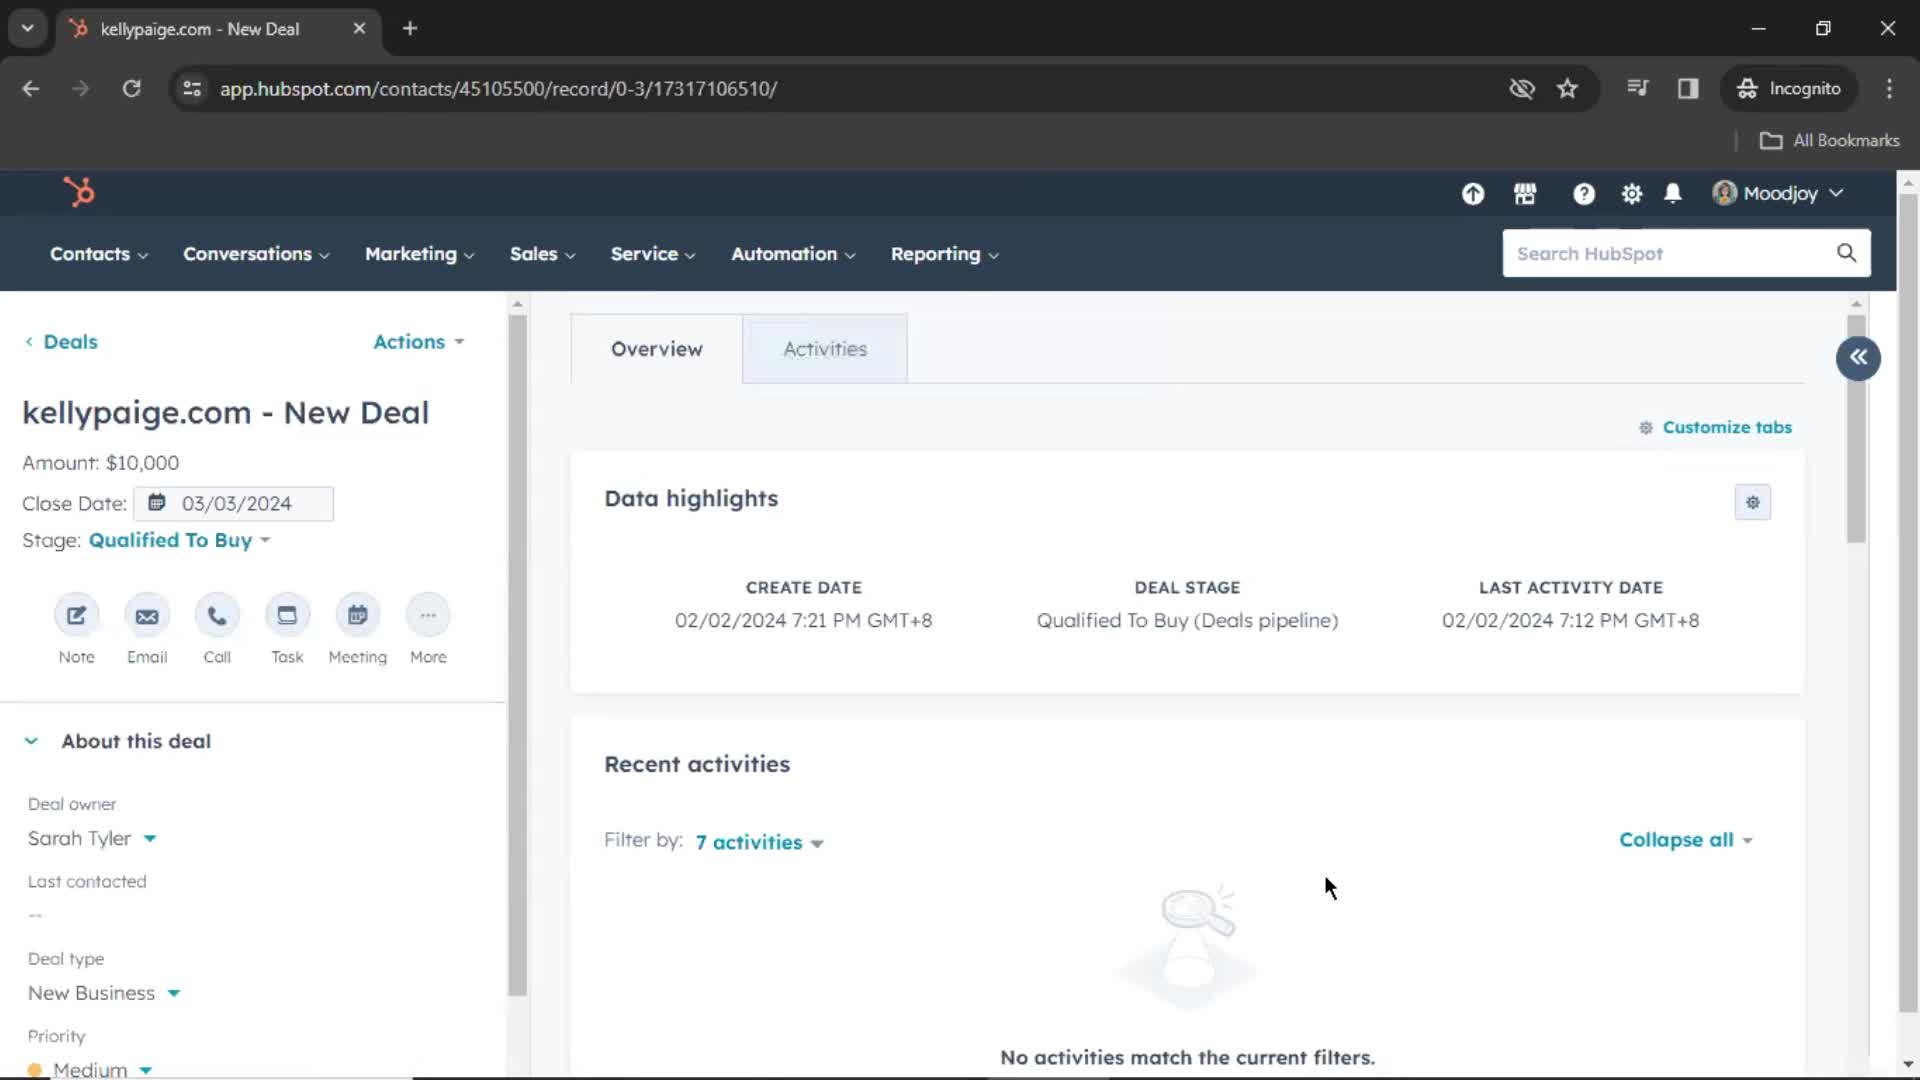Go back in browser history
The width and height of the screenshot is (1920, 1080).
click(31, 89)
